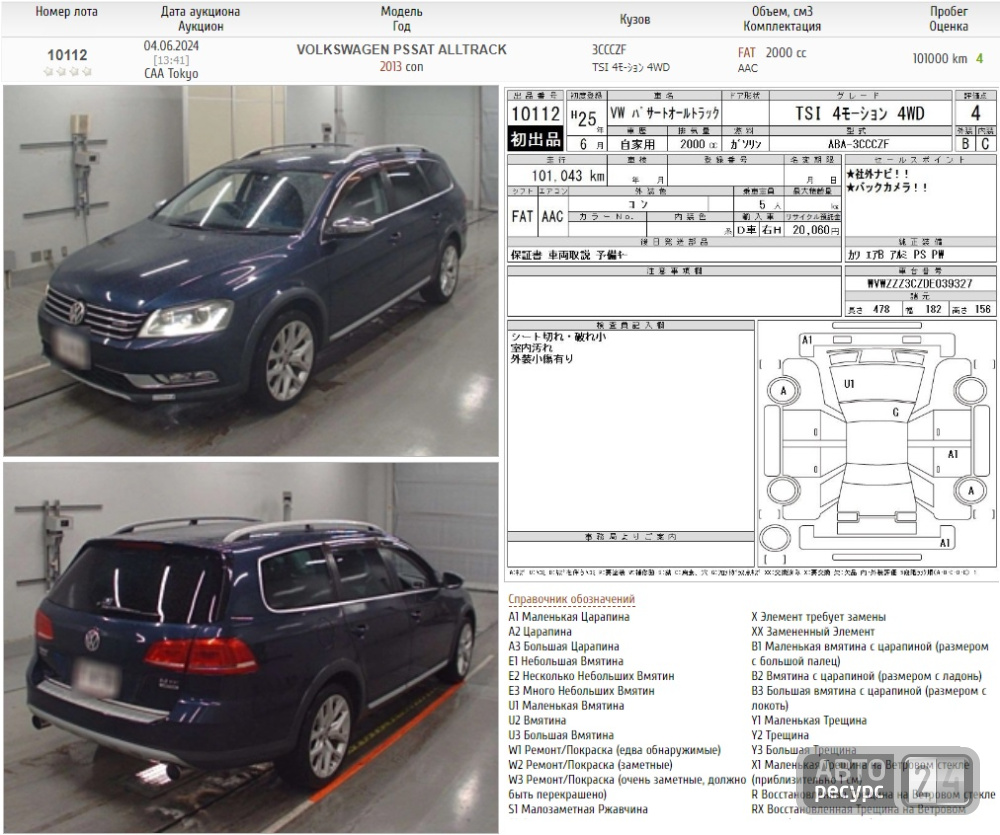Click auction name CAA Tokyo
The height and width of the screenshot is (835, 1000).
click(171, 73)
